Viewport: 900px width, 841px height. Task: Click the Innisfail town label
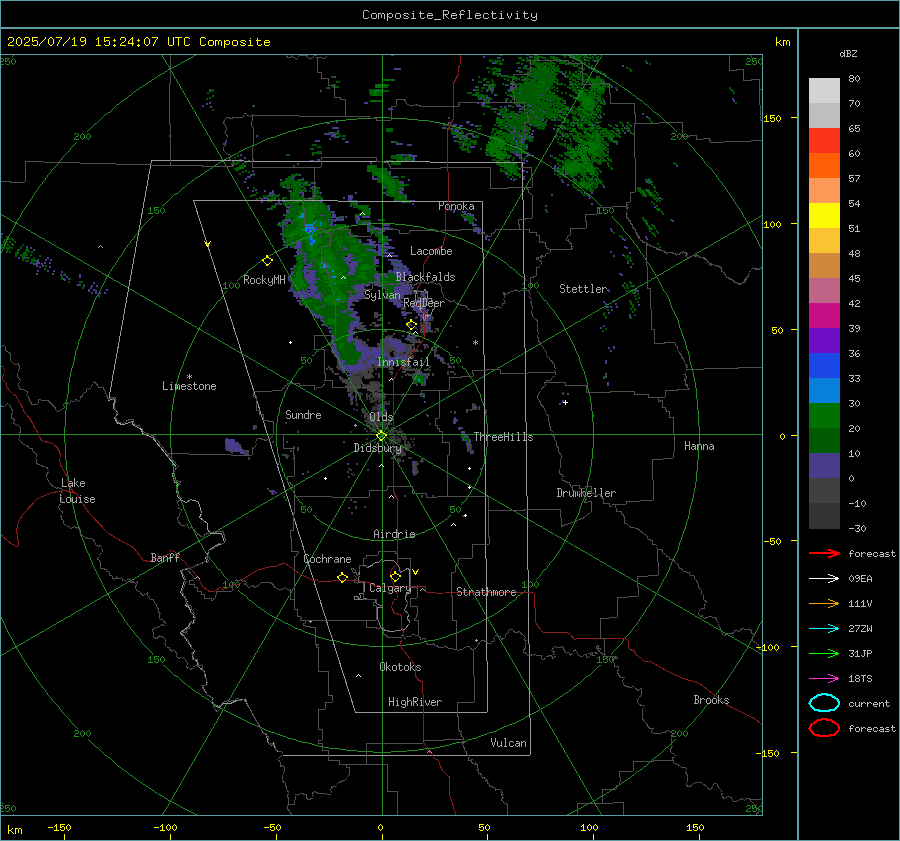[403, 362]
